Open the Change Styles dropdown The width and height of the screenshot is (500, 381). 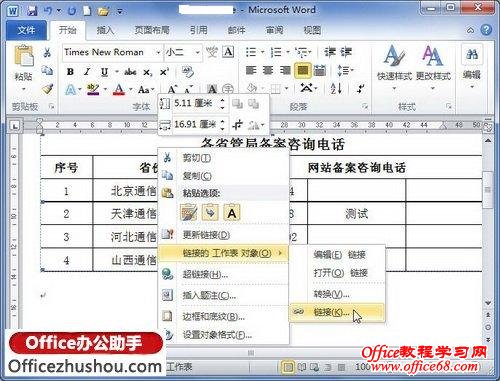coord(433,68)
